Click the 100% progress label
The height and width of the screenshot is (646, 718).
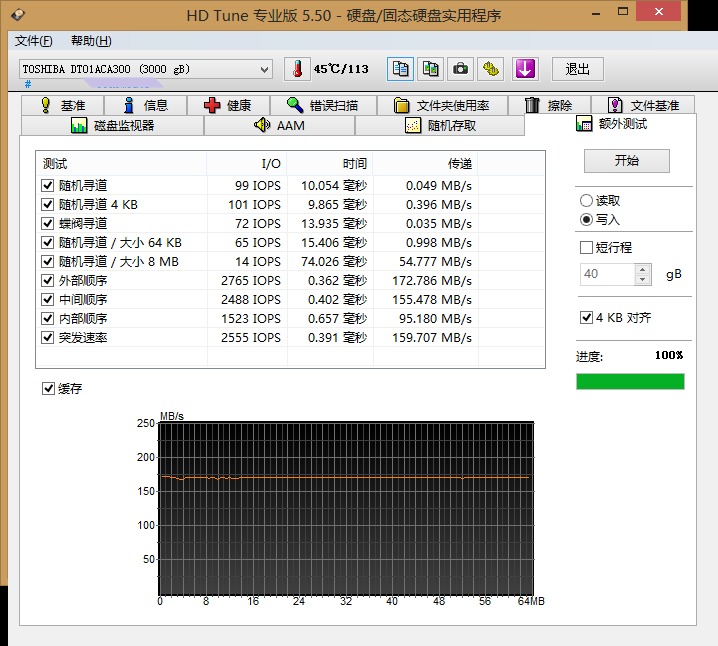click(669, 355)
